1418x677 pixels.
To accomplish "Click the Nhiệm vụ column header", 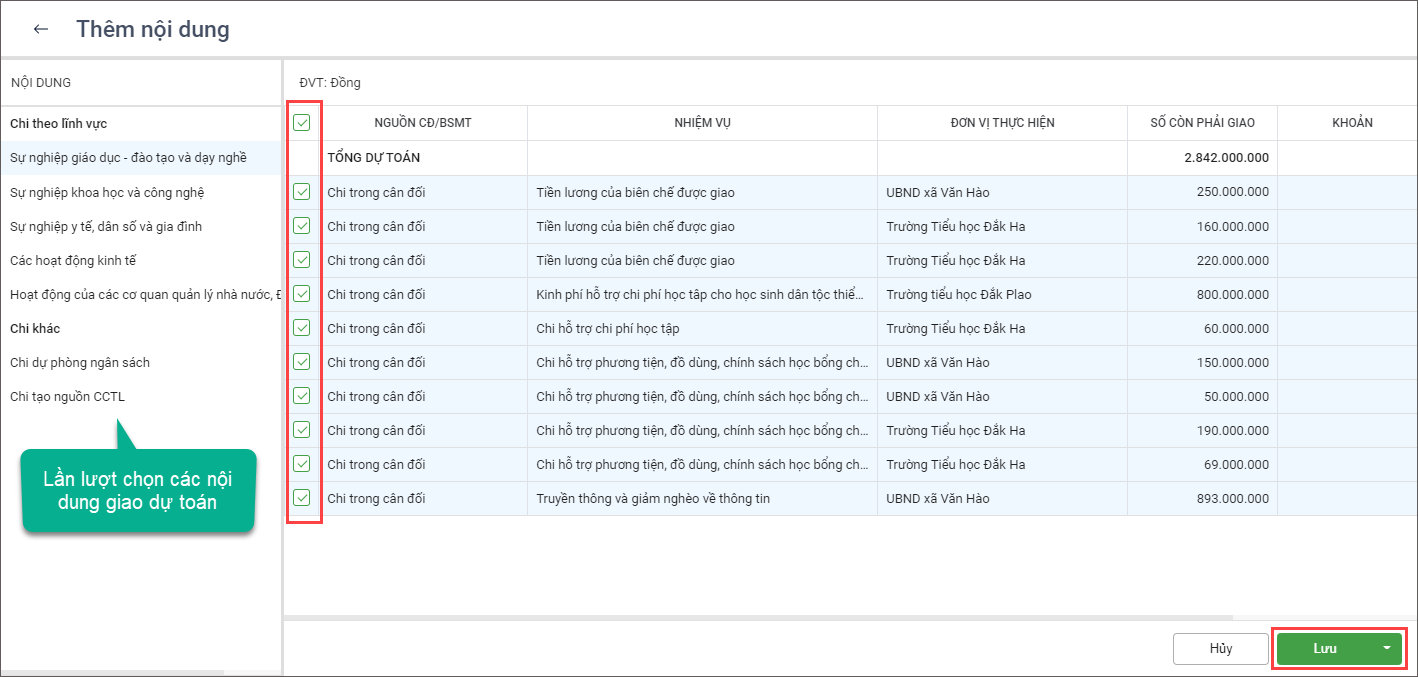I will (702, 123).
